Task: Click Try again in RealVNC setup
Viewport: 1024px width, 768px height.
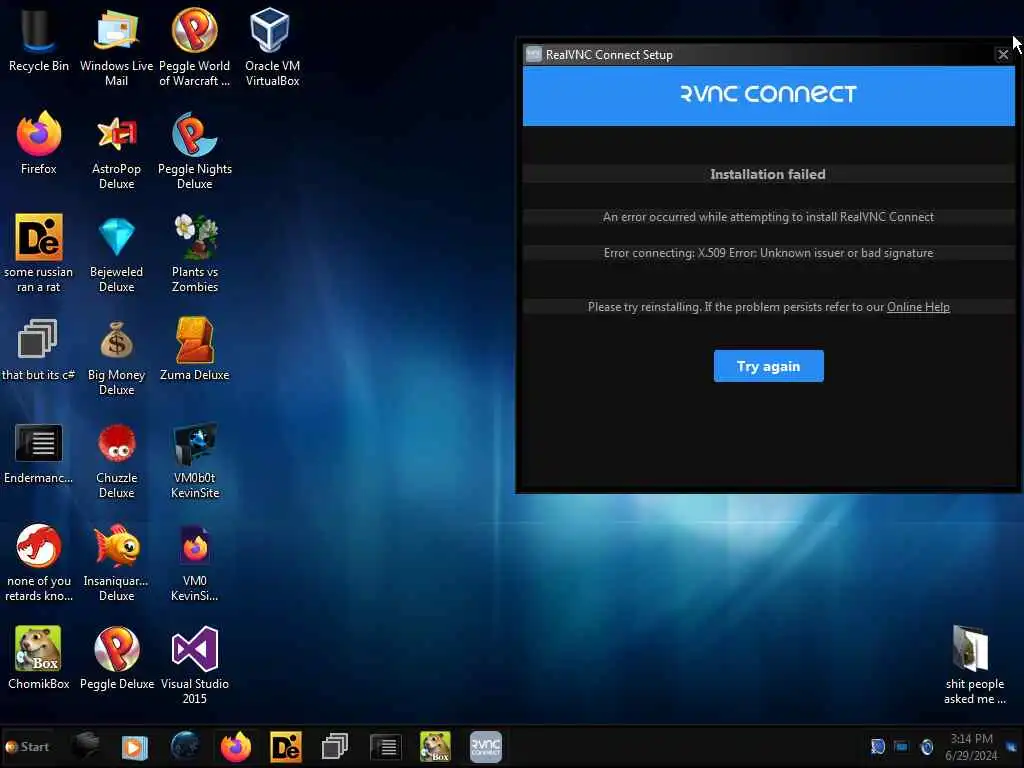Action: (x=769, y=366)
